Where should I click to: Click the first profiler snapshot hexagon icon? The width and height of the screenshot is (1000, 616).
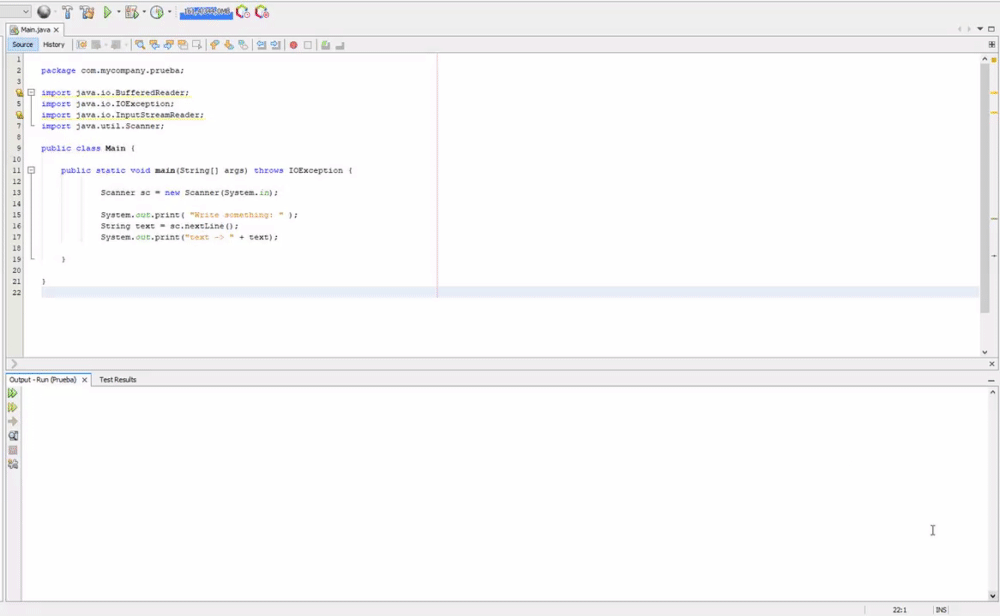click(242, 11)
